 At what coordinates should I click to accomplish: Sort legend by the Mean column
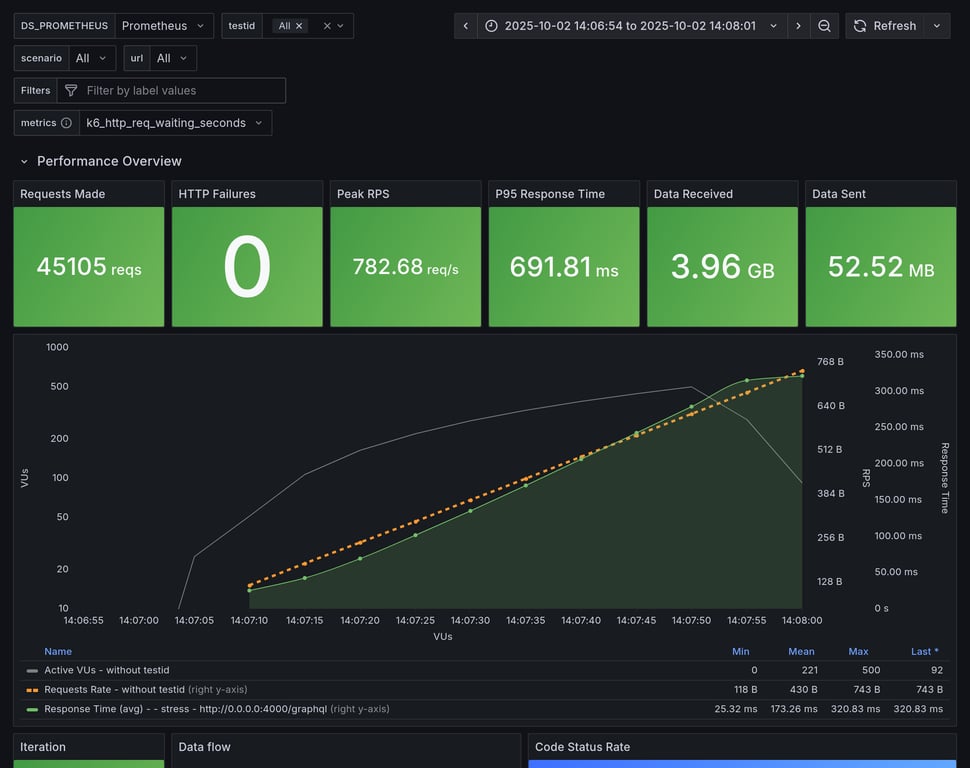click(x=801, y=651)
